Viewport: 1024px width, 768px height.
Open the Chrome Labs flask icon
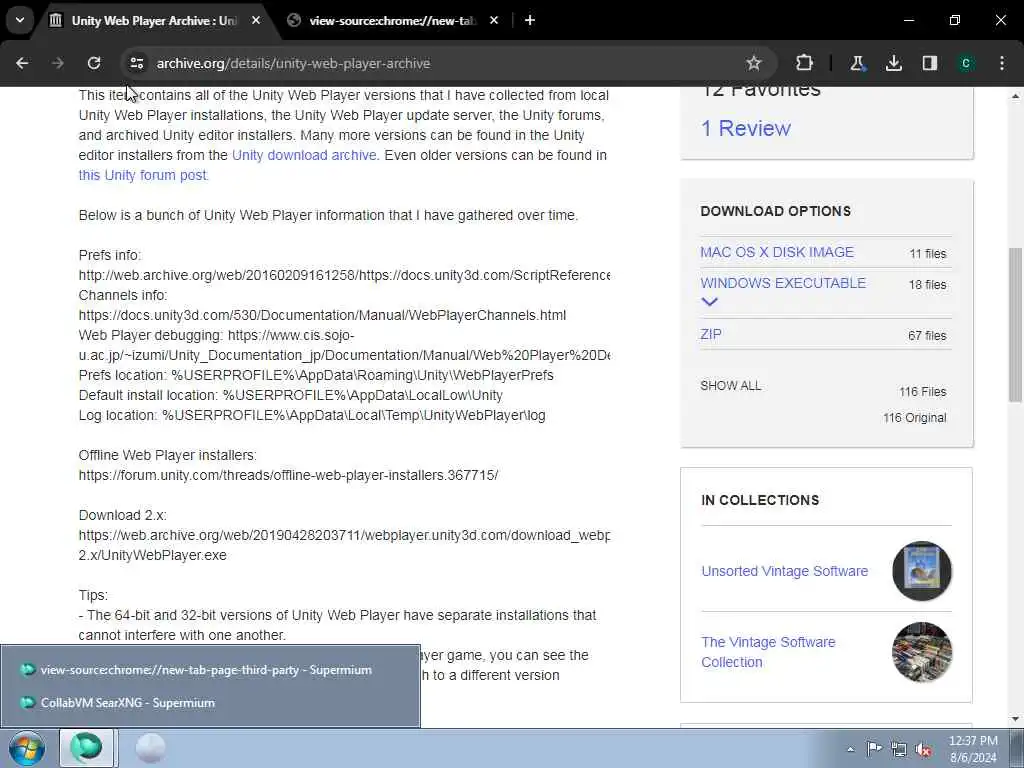857,63
